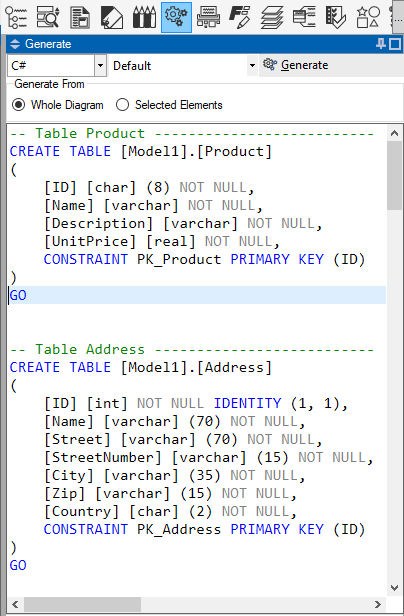Click the colored pencils icon
This screenshot has width=404, height=616.
(x=144, y=18)
